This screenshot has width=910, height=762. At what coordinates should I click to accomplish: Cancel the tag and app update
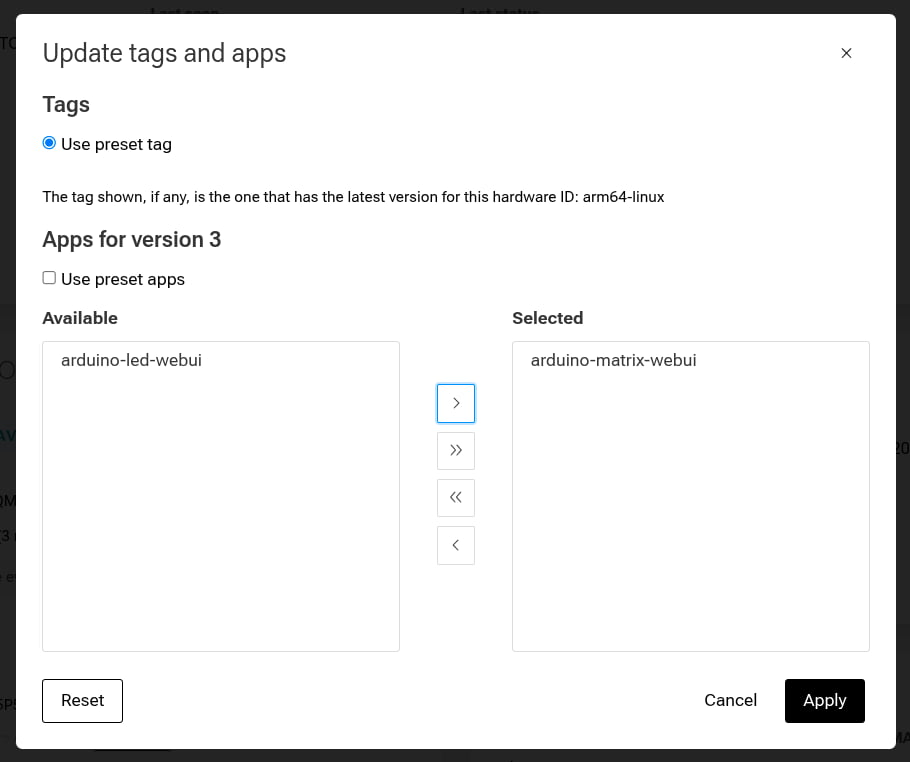point(730,700)
